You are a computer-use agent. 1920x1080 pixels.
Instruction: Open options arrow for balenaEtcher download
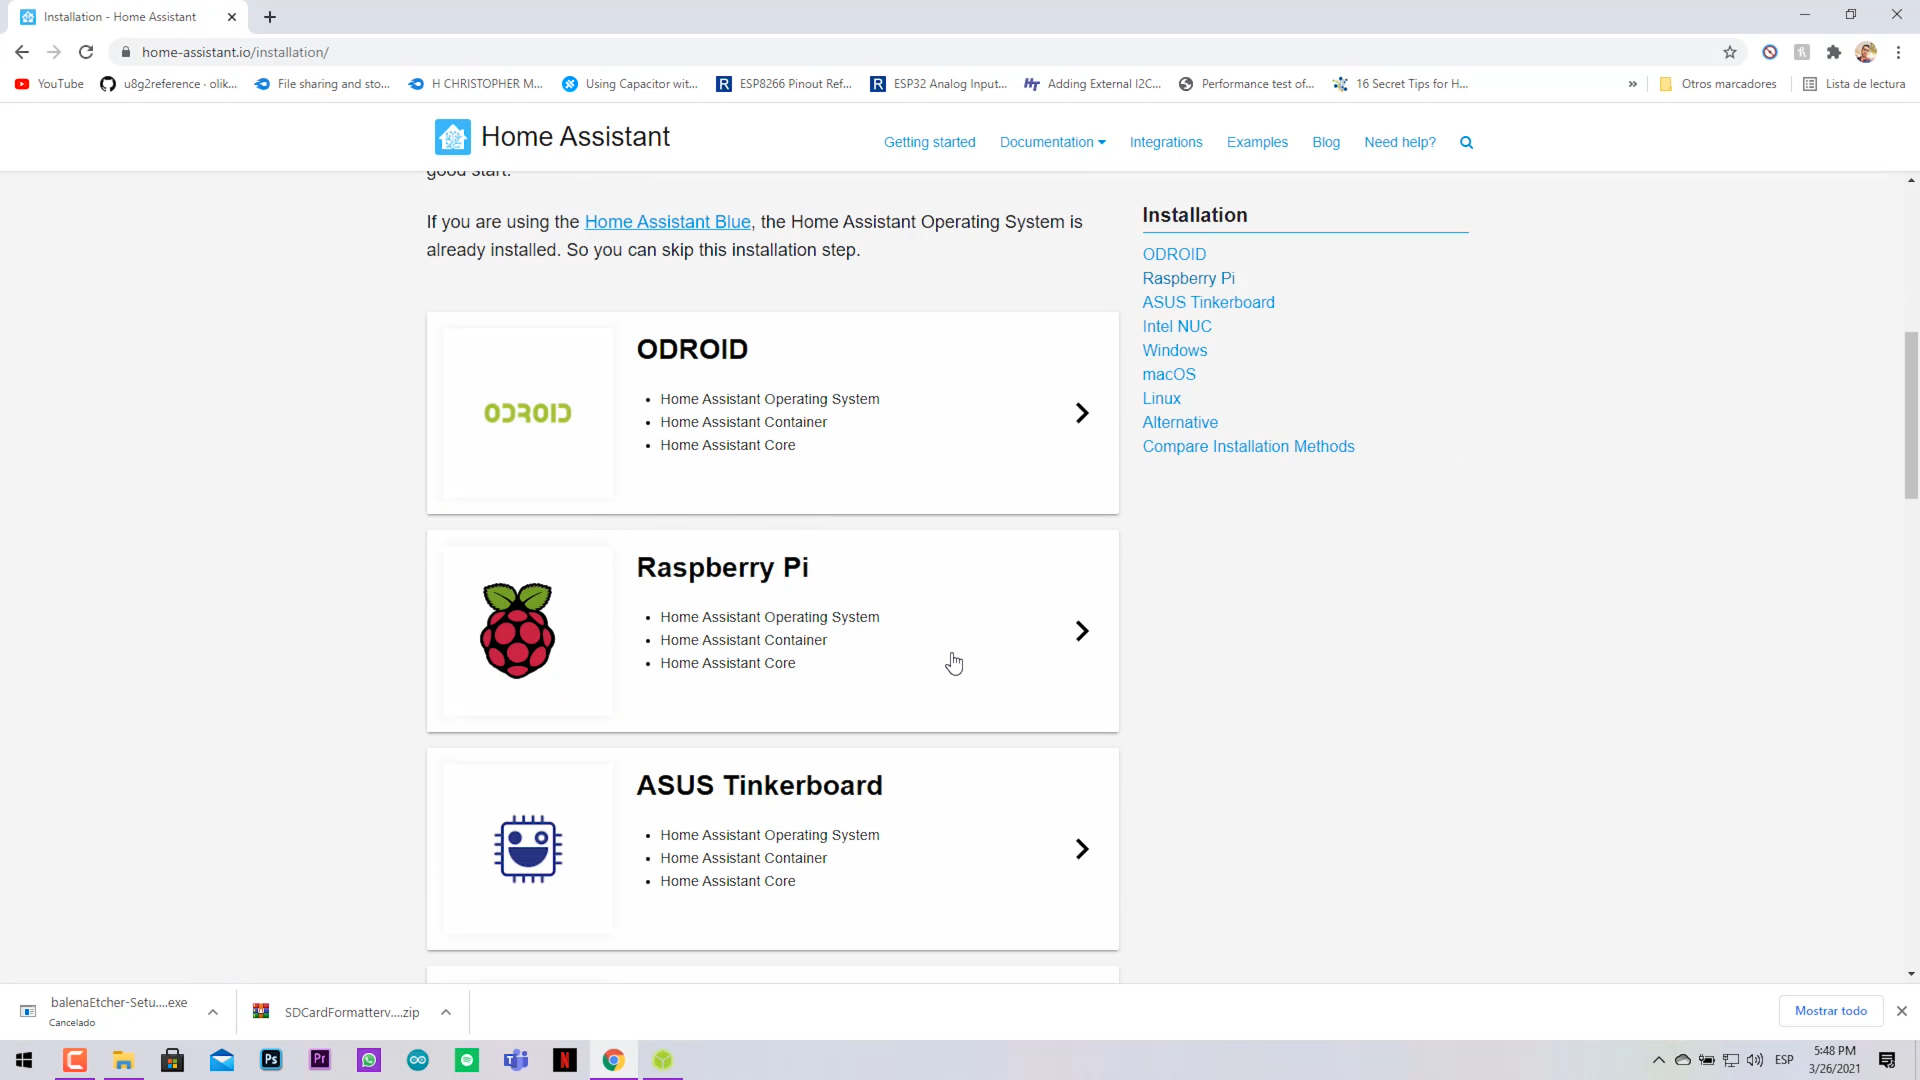point(213,1012)
